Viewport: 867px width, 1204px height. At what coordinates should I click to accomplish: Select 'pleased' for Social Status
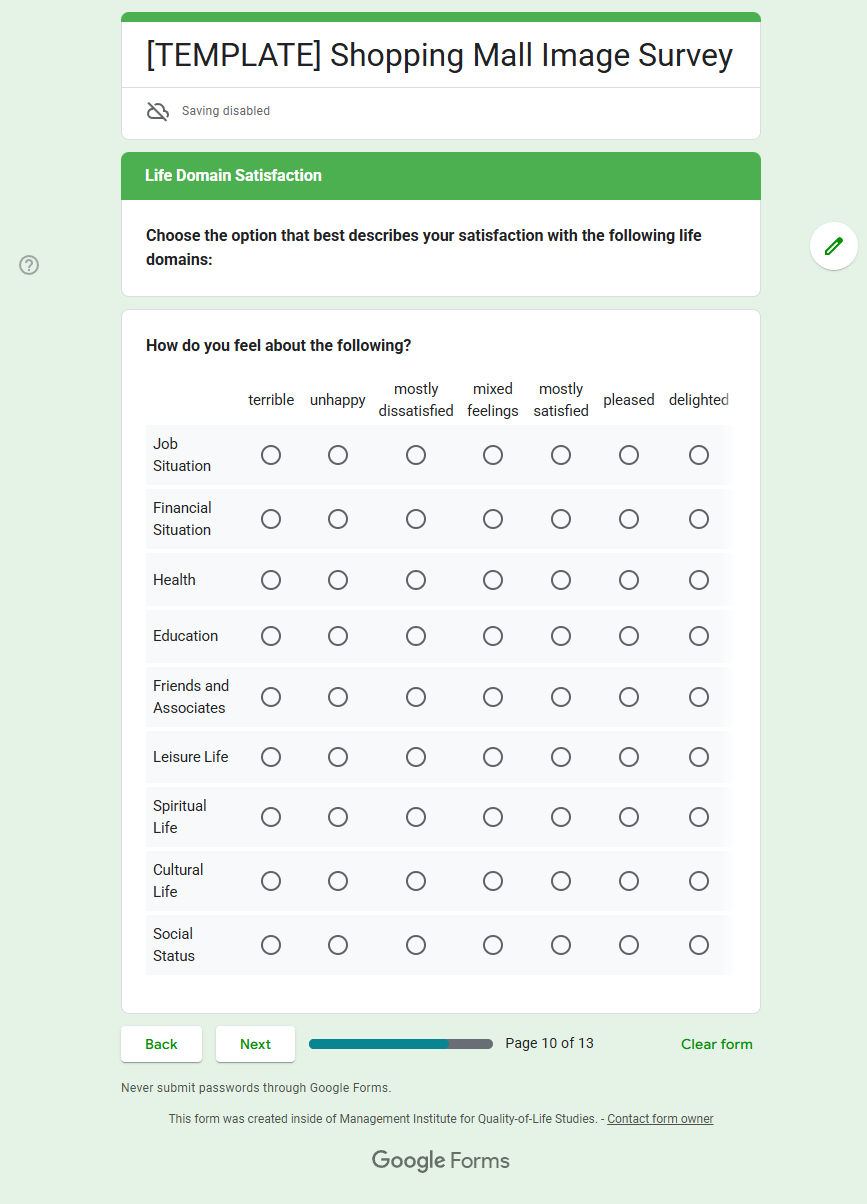pos(629,945)
